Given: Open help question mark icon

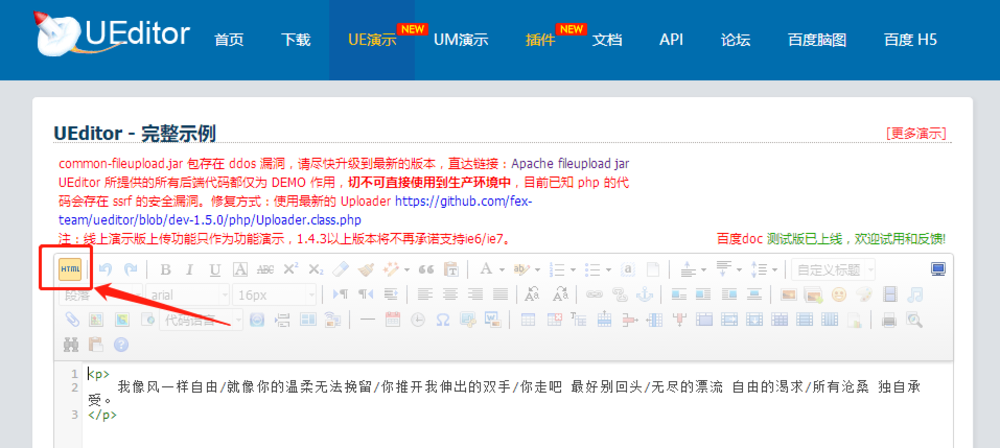Looking at the screenshot, I should [121, 345].
